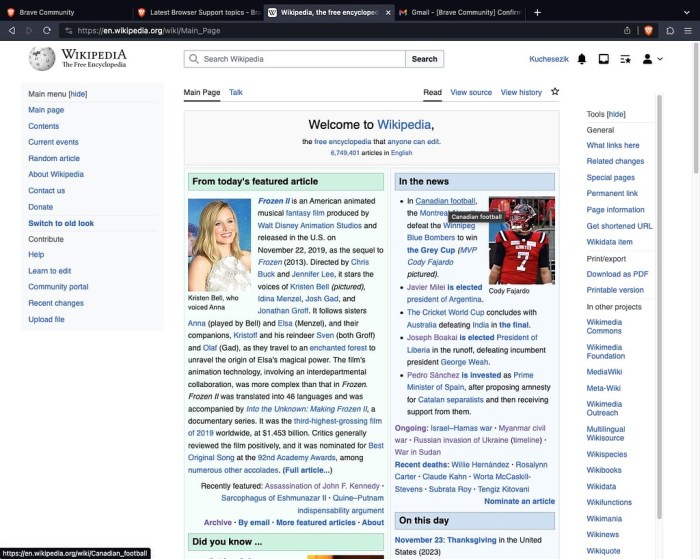Select the View history tab
This screenshot has width=700, height=559.
point(521,92)
